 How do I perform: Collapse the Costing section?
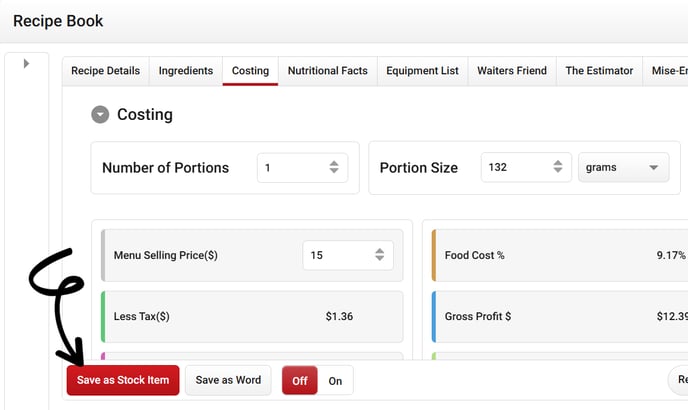[x=100, y=115]
